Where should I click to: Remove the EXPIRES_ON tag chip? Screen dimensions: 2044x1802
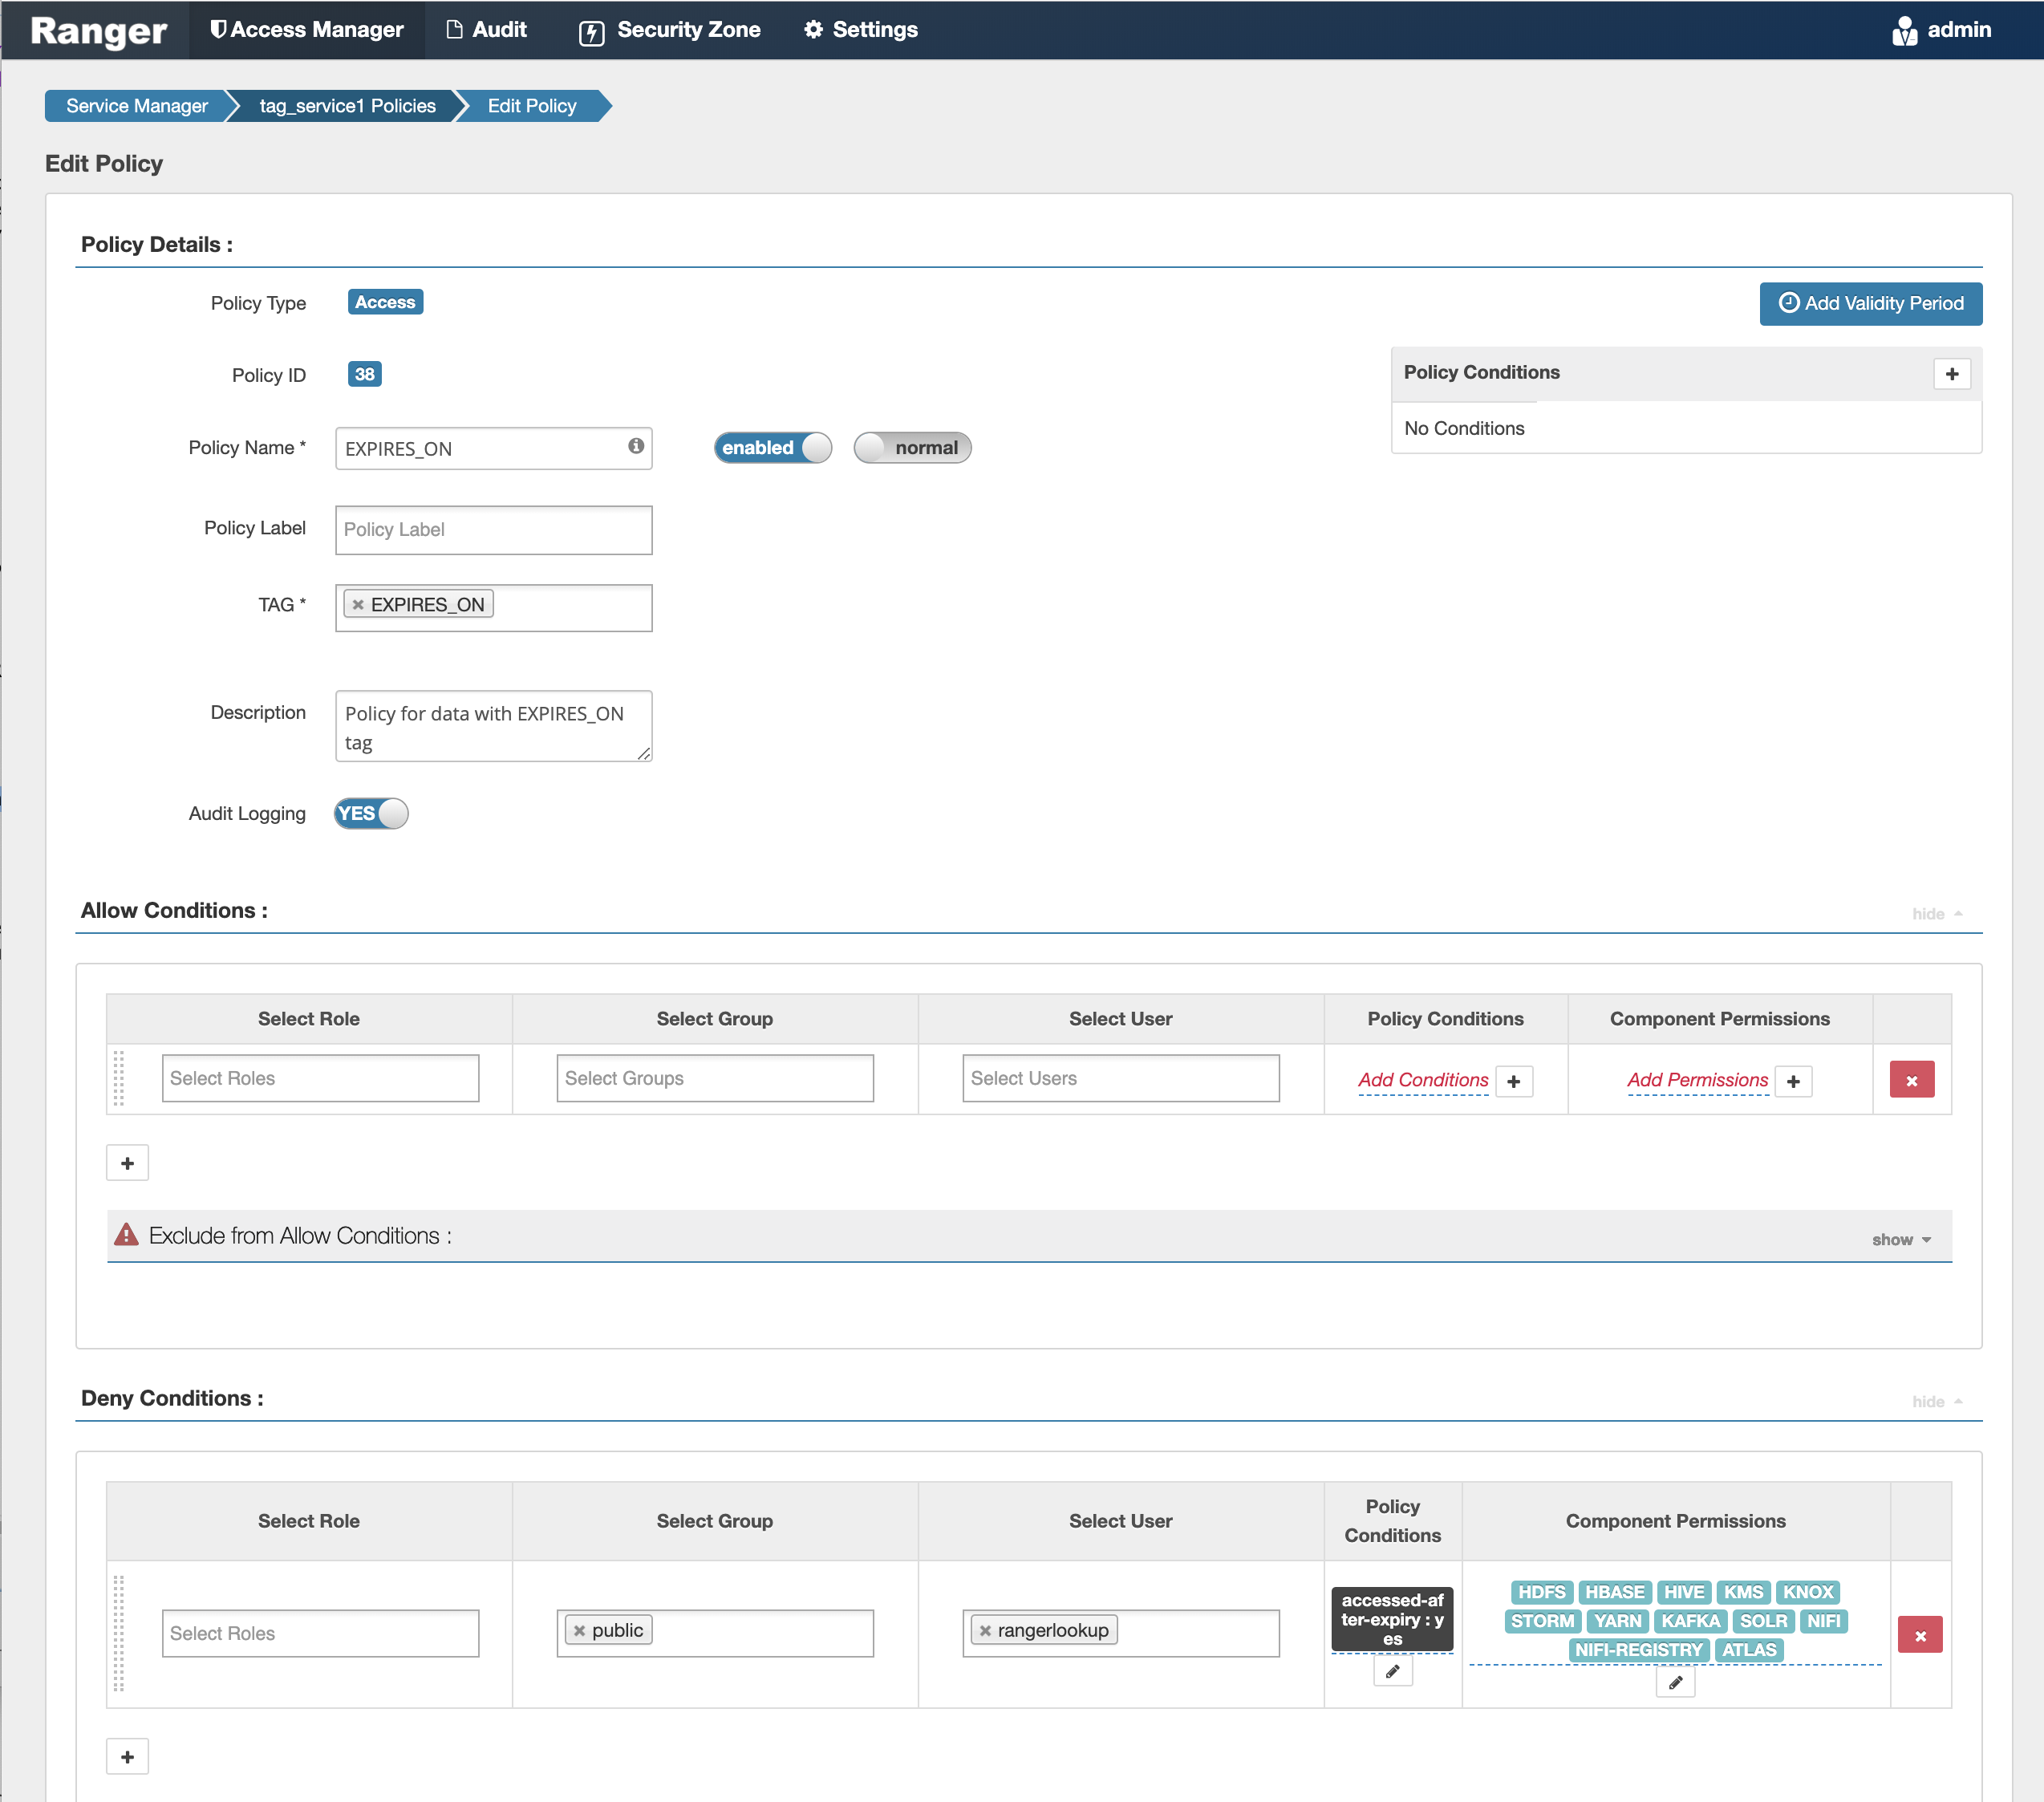pos(358,605)
